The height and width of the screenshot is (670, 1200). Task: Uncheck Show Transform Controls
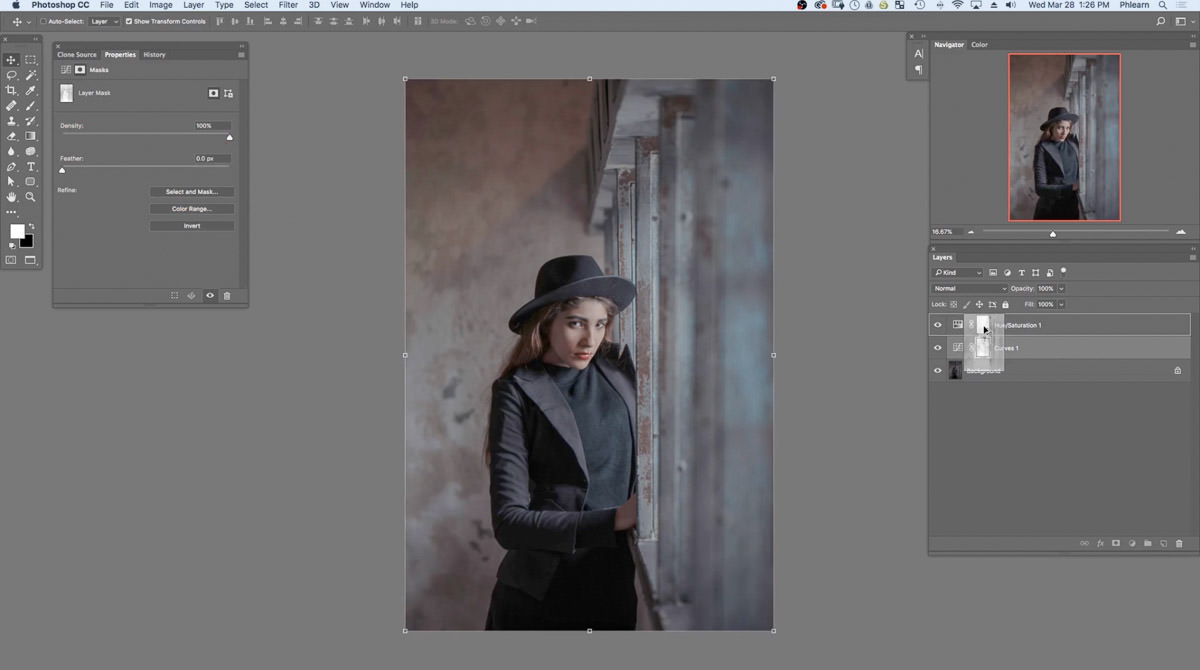[129, 21]
